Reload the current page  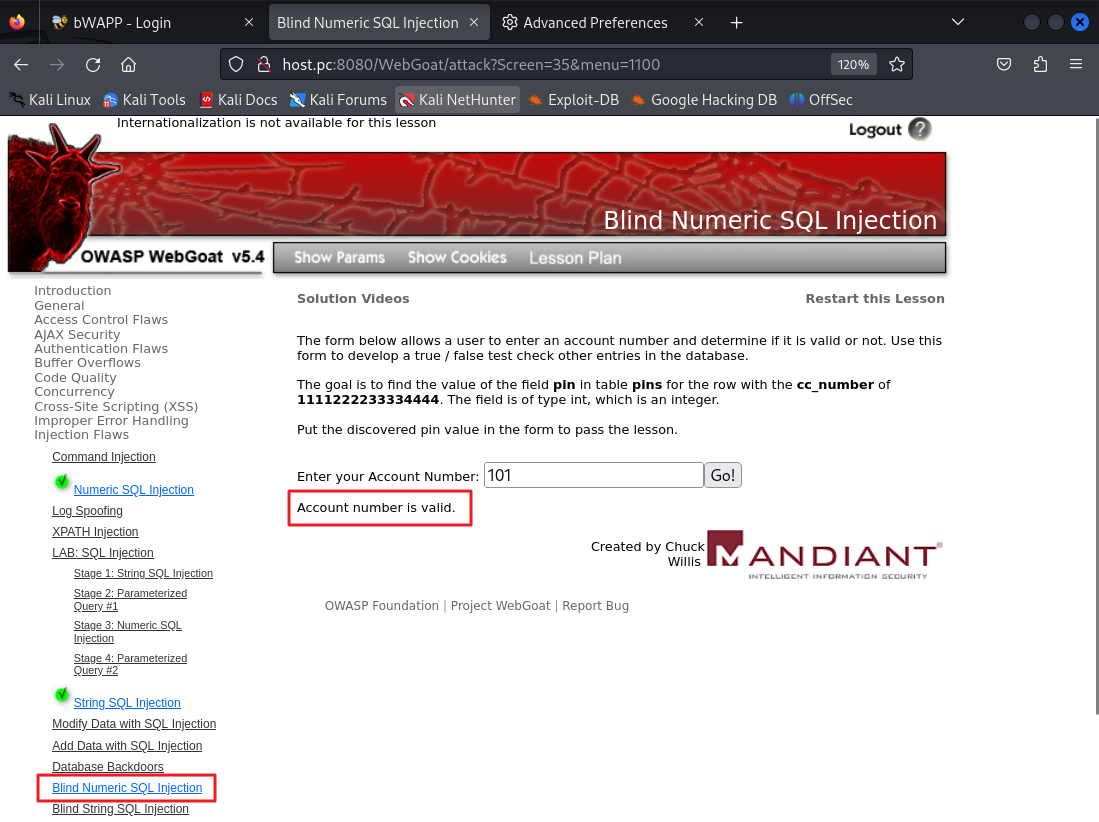(x=93, y=64)
